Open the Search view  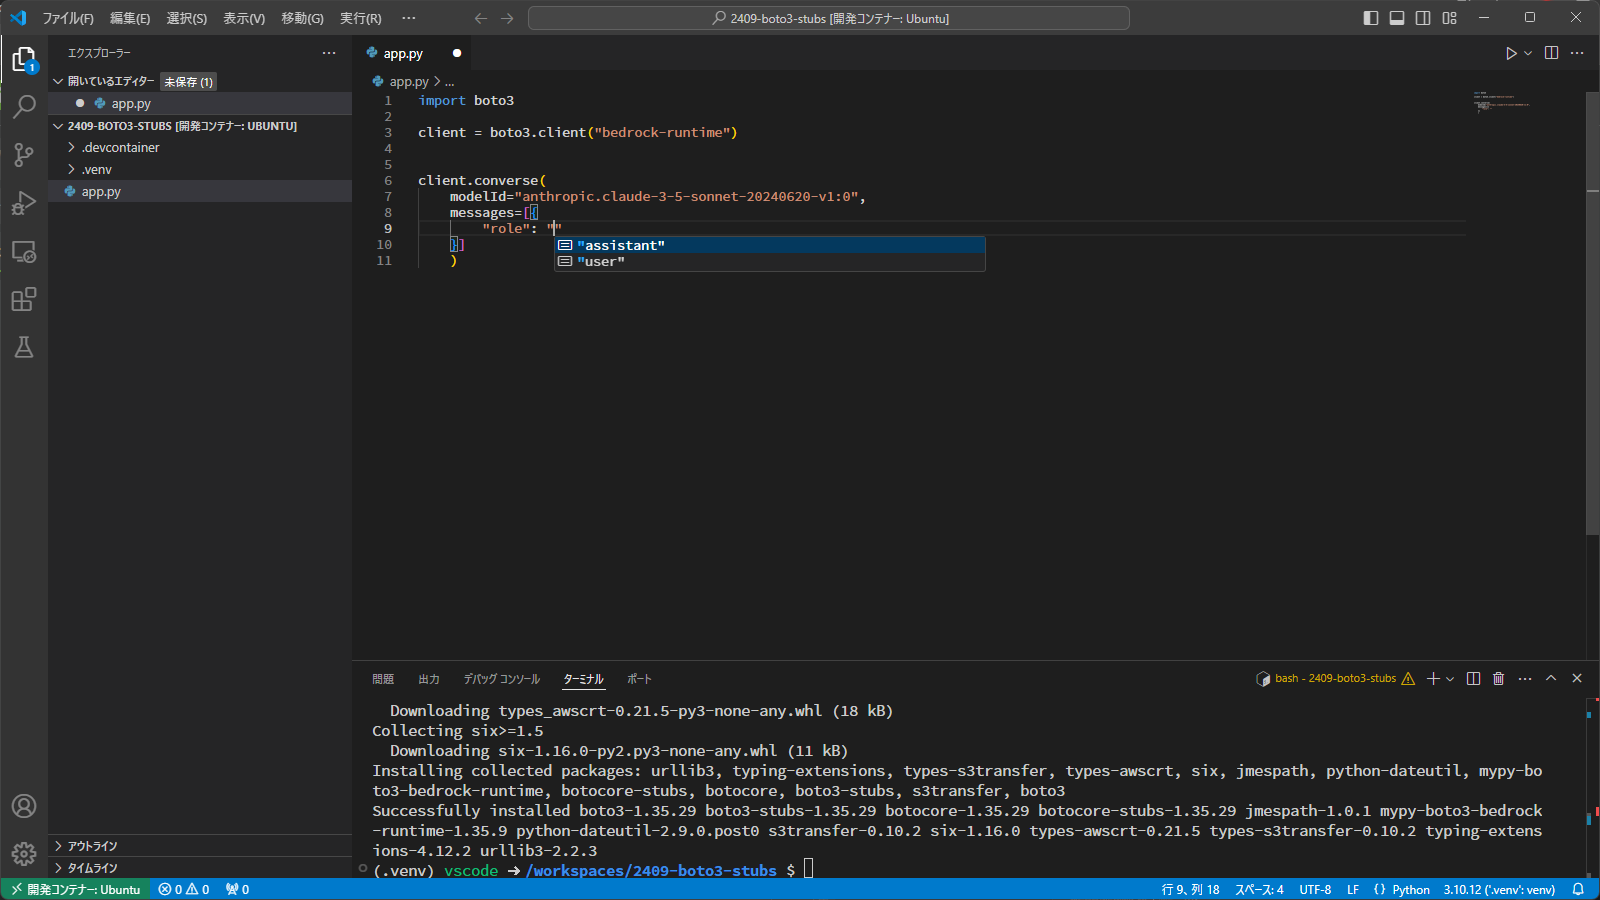click(24, 106)
